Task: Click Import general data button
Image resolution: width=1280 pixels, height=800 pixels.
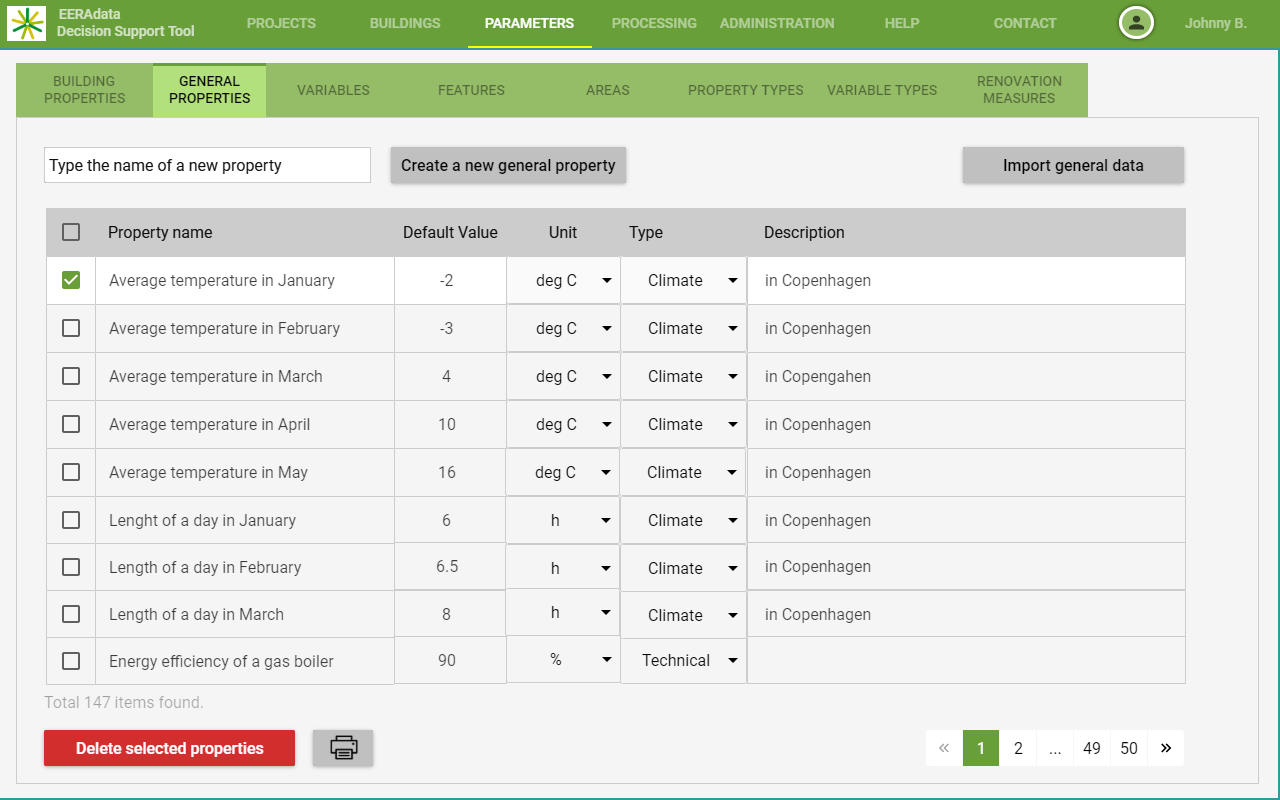Action: (1073, 165)
